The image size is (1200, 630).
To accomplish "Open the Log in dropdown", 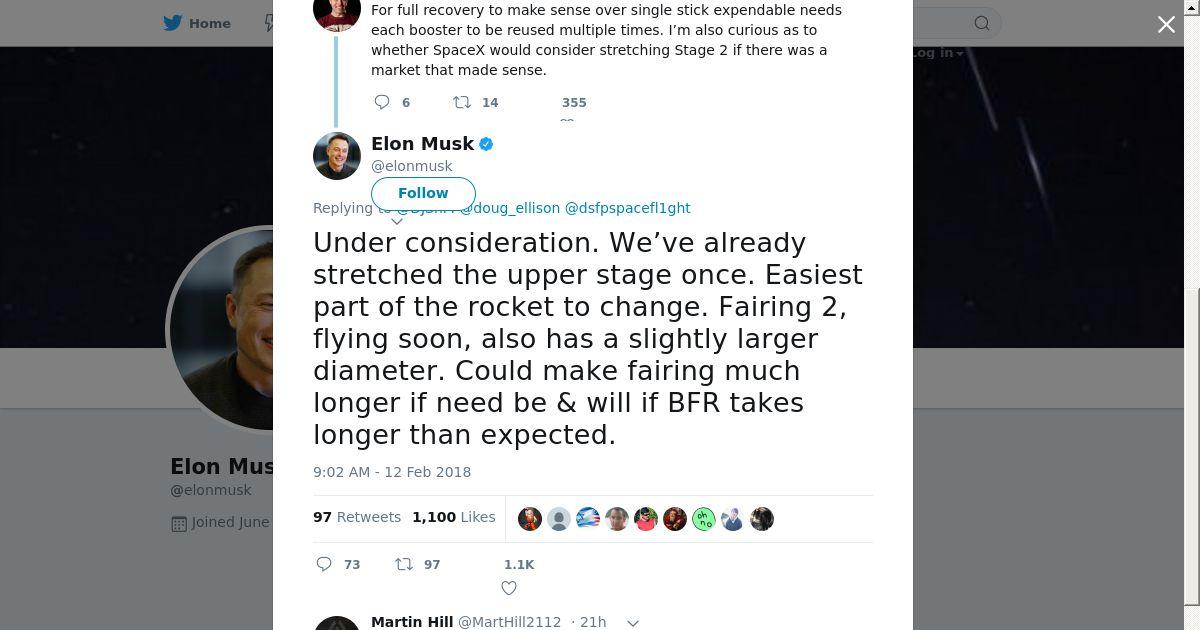I will [936, 53].
